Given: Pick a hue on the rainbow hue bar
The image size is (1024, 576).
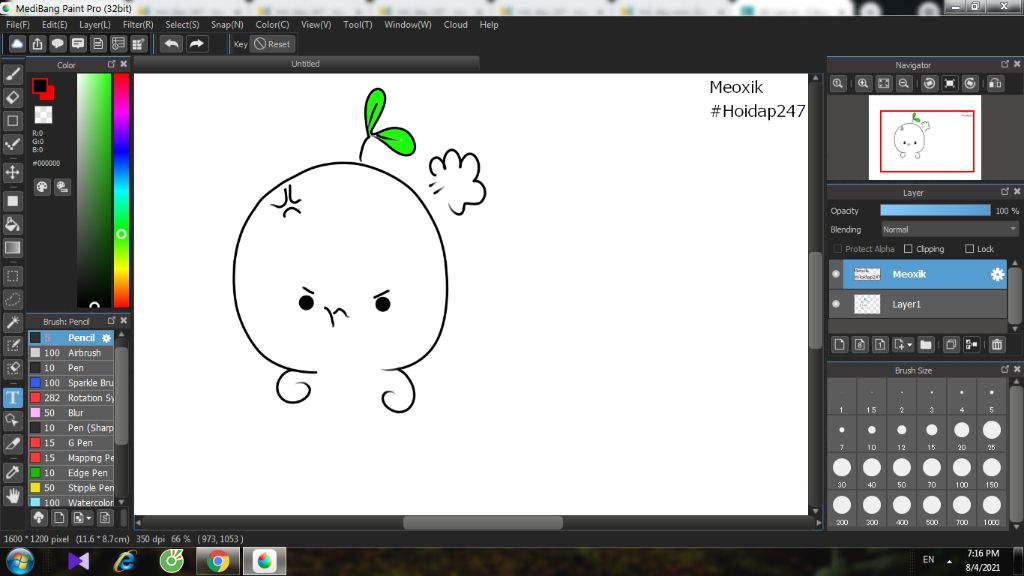Looking at the screenshot, I should [121, 190].
